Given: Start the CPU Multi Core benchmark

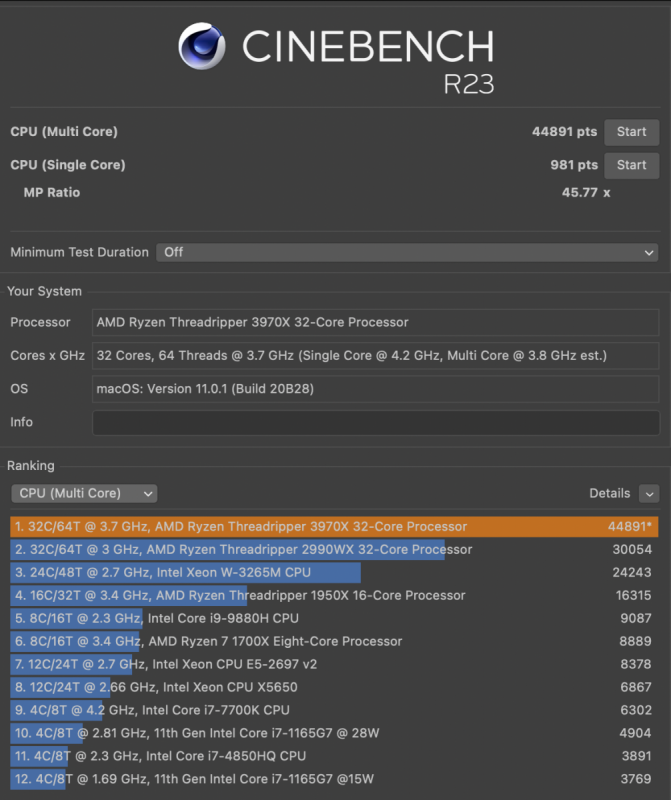Looking at the screenshot, I should tap(631, 131).
